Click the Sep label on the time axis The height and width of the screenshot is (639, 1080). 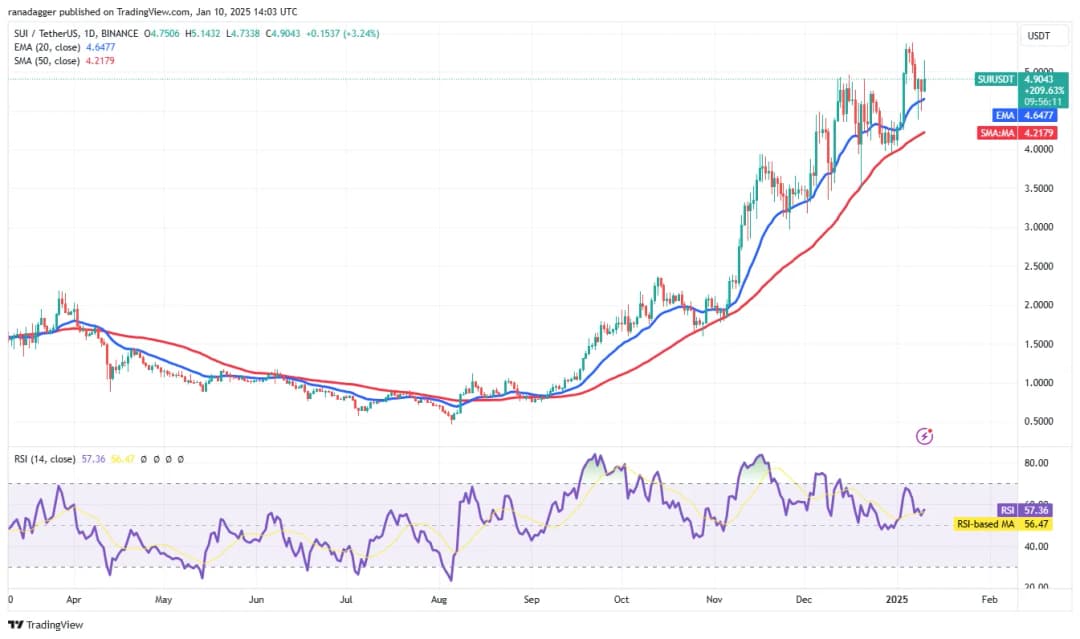[x=531, y=600]
